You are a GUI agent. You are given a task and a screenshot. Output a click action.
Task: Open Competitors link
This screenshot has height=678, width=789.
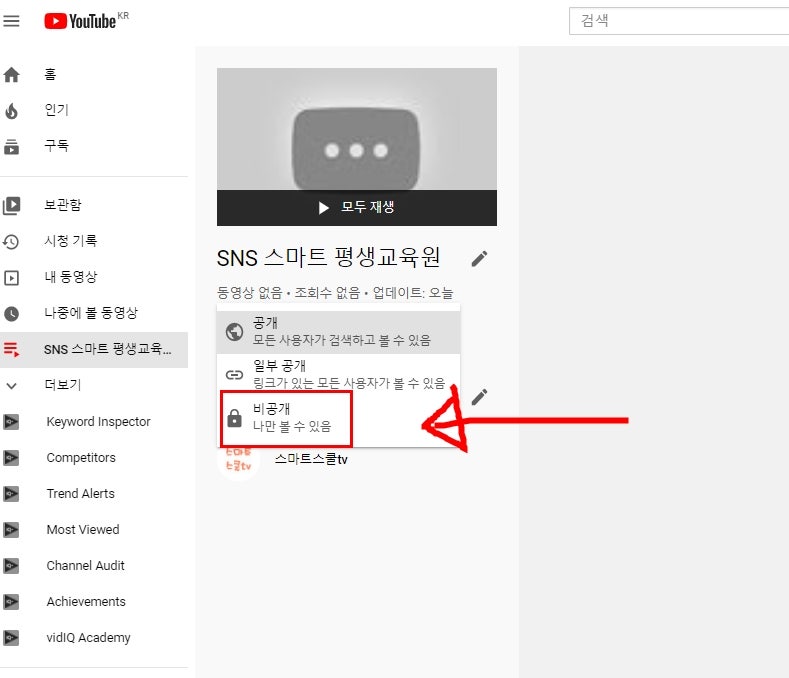(81, 458)
